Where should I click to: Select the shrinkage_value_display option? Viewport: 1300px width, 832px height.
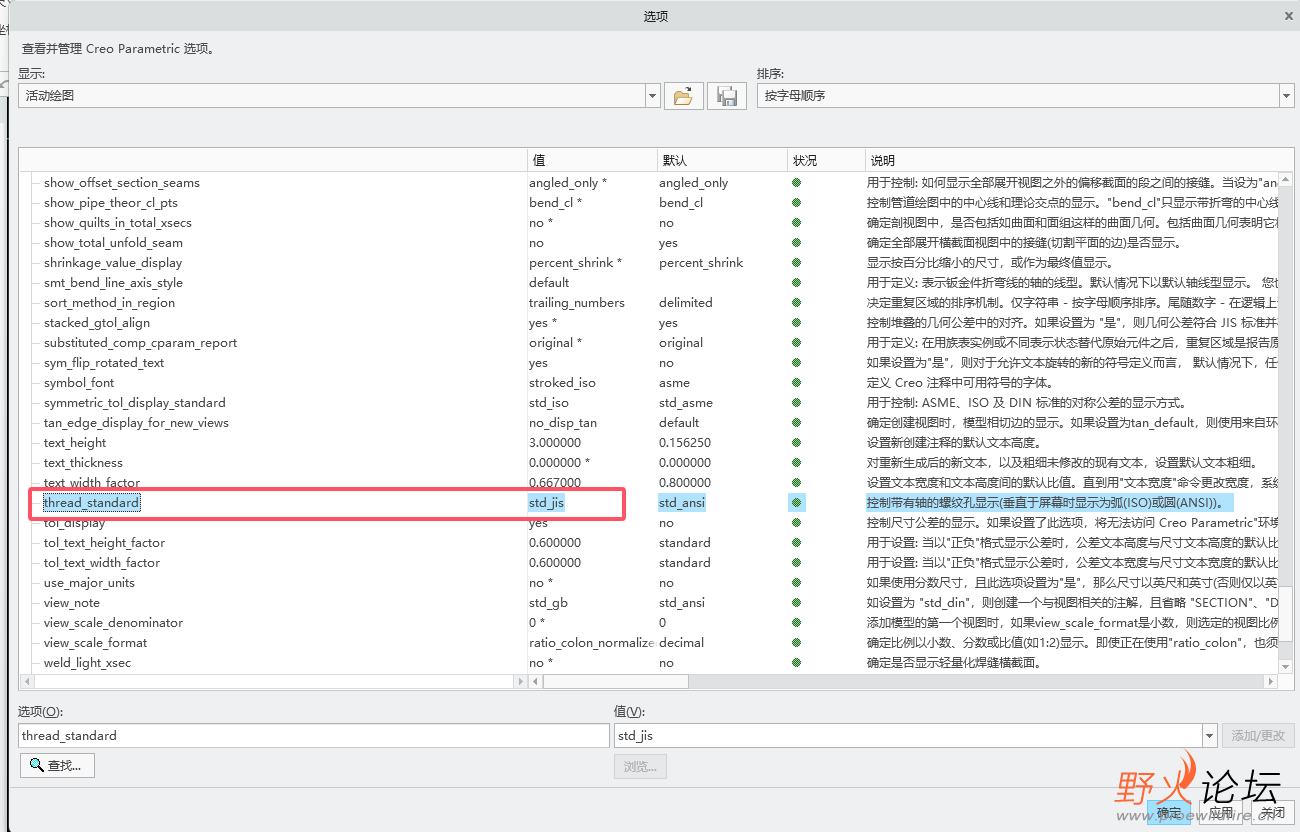[x=113, y=263]
